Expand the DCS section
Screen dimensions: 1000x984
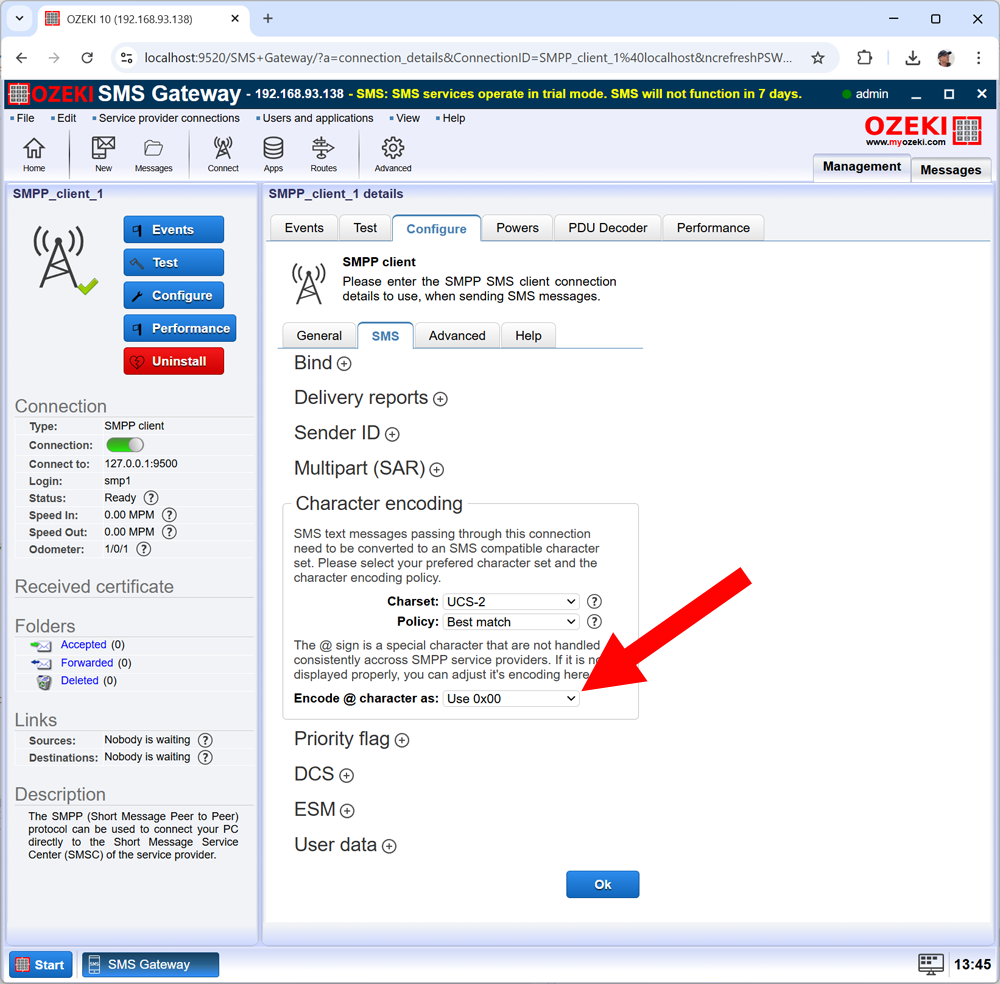(x=346, y=775)
